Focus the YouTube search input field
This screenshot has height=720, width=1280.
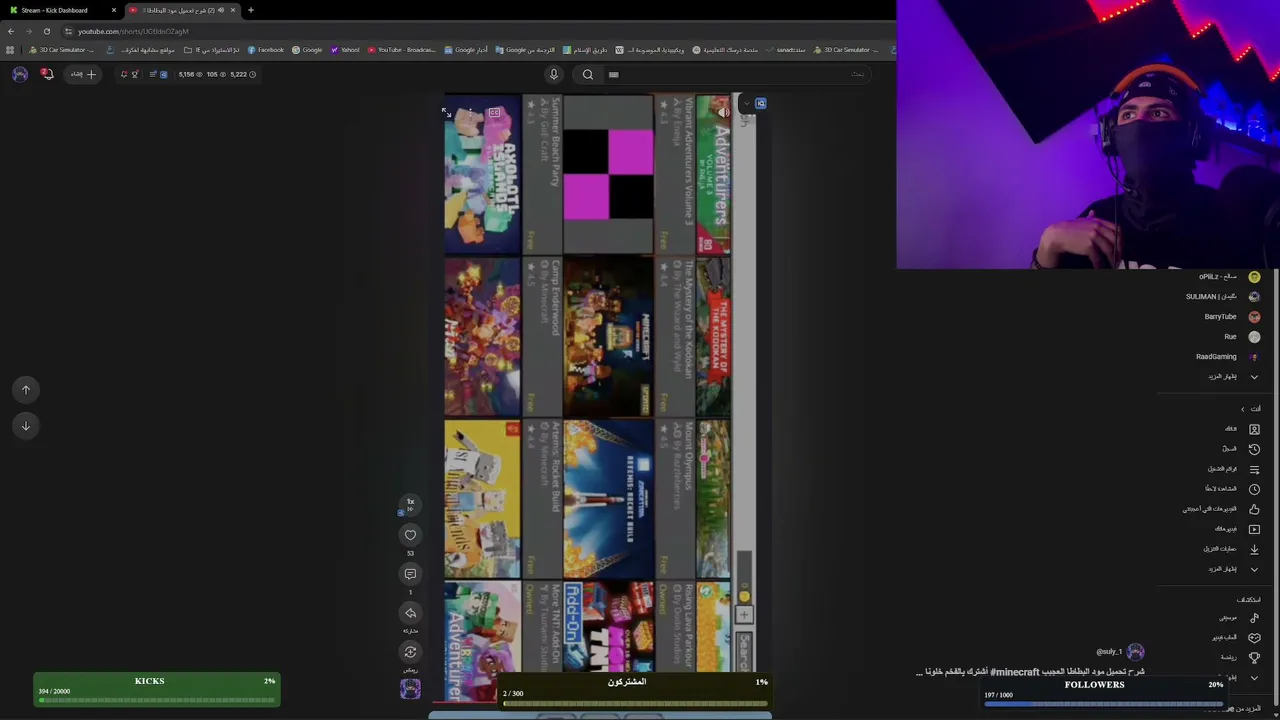click(x=740, y=74)
